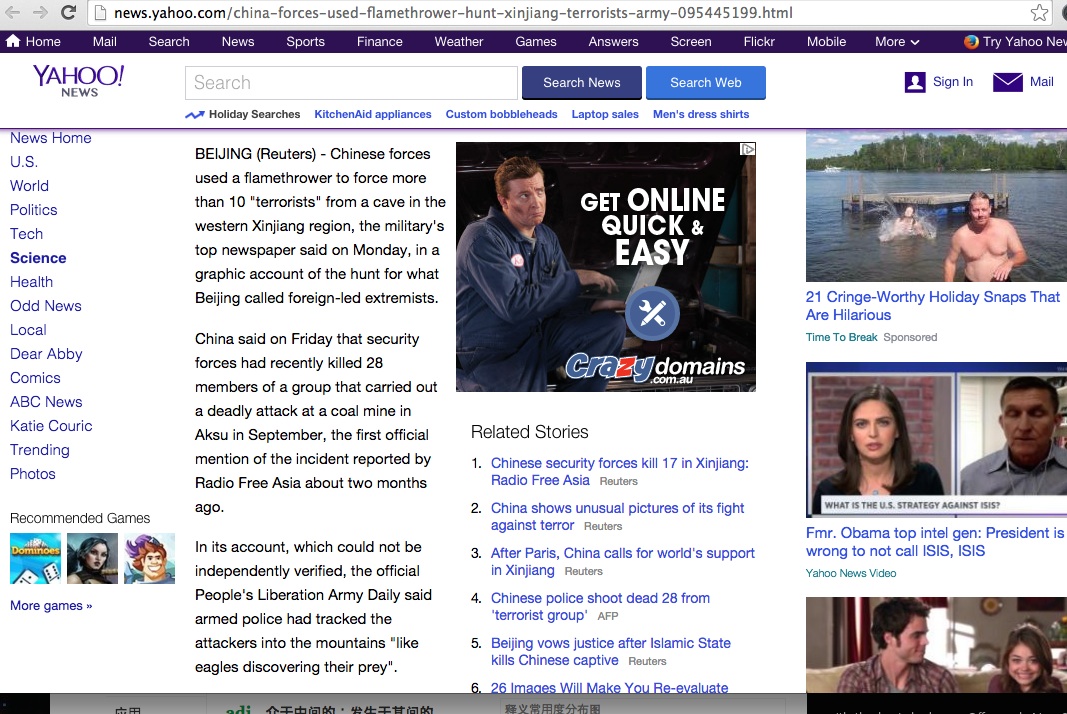Open the Laptop sales trending link
This screenshot has width=1067, height=714.
pos(605,114)
